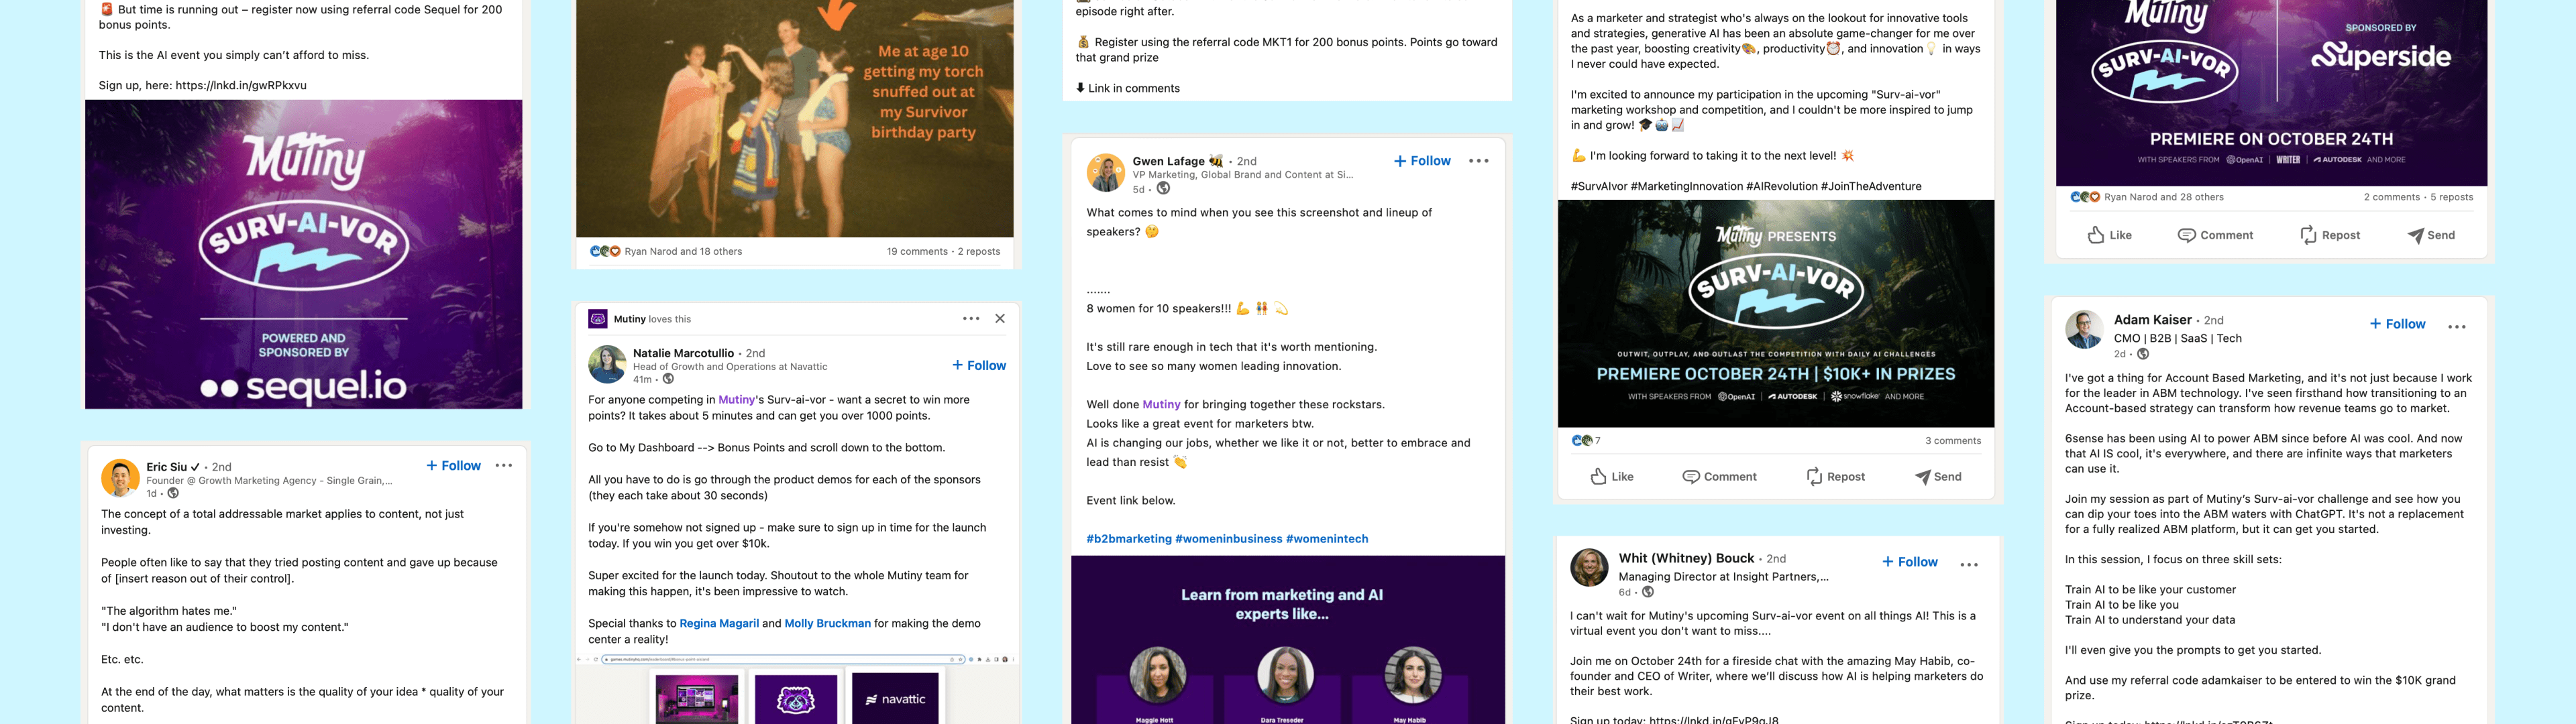Viewport: 2576px width, 724px height.
Task: Send the Superside premiere post
Action: 2431,235
